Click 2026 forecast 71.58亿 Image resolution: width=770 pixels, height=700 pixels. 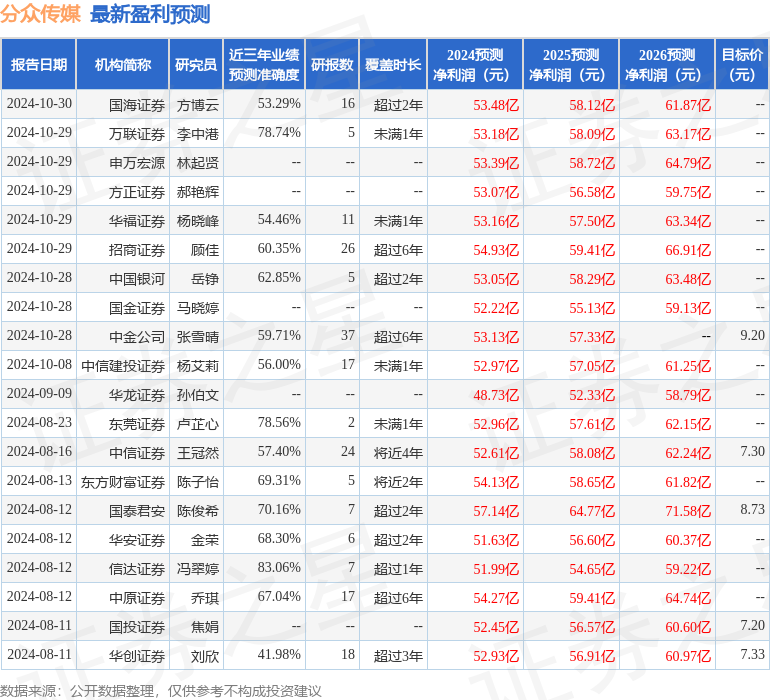[688, 511]
